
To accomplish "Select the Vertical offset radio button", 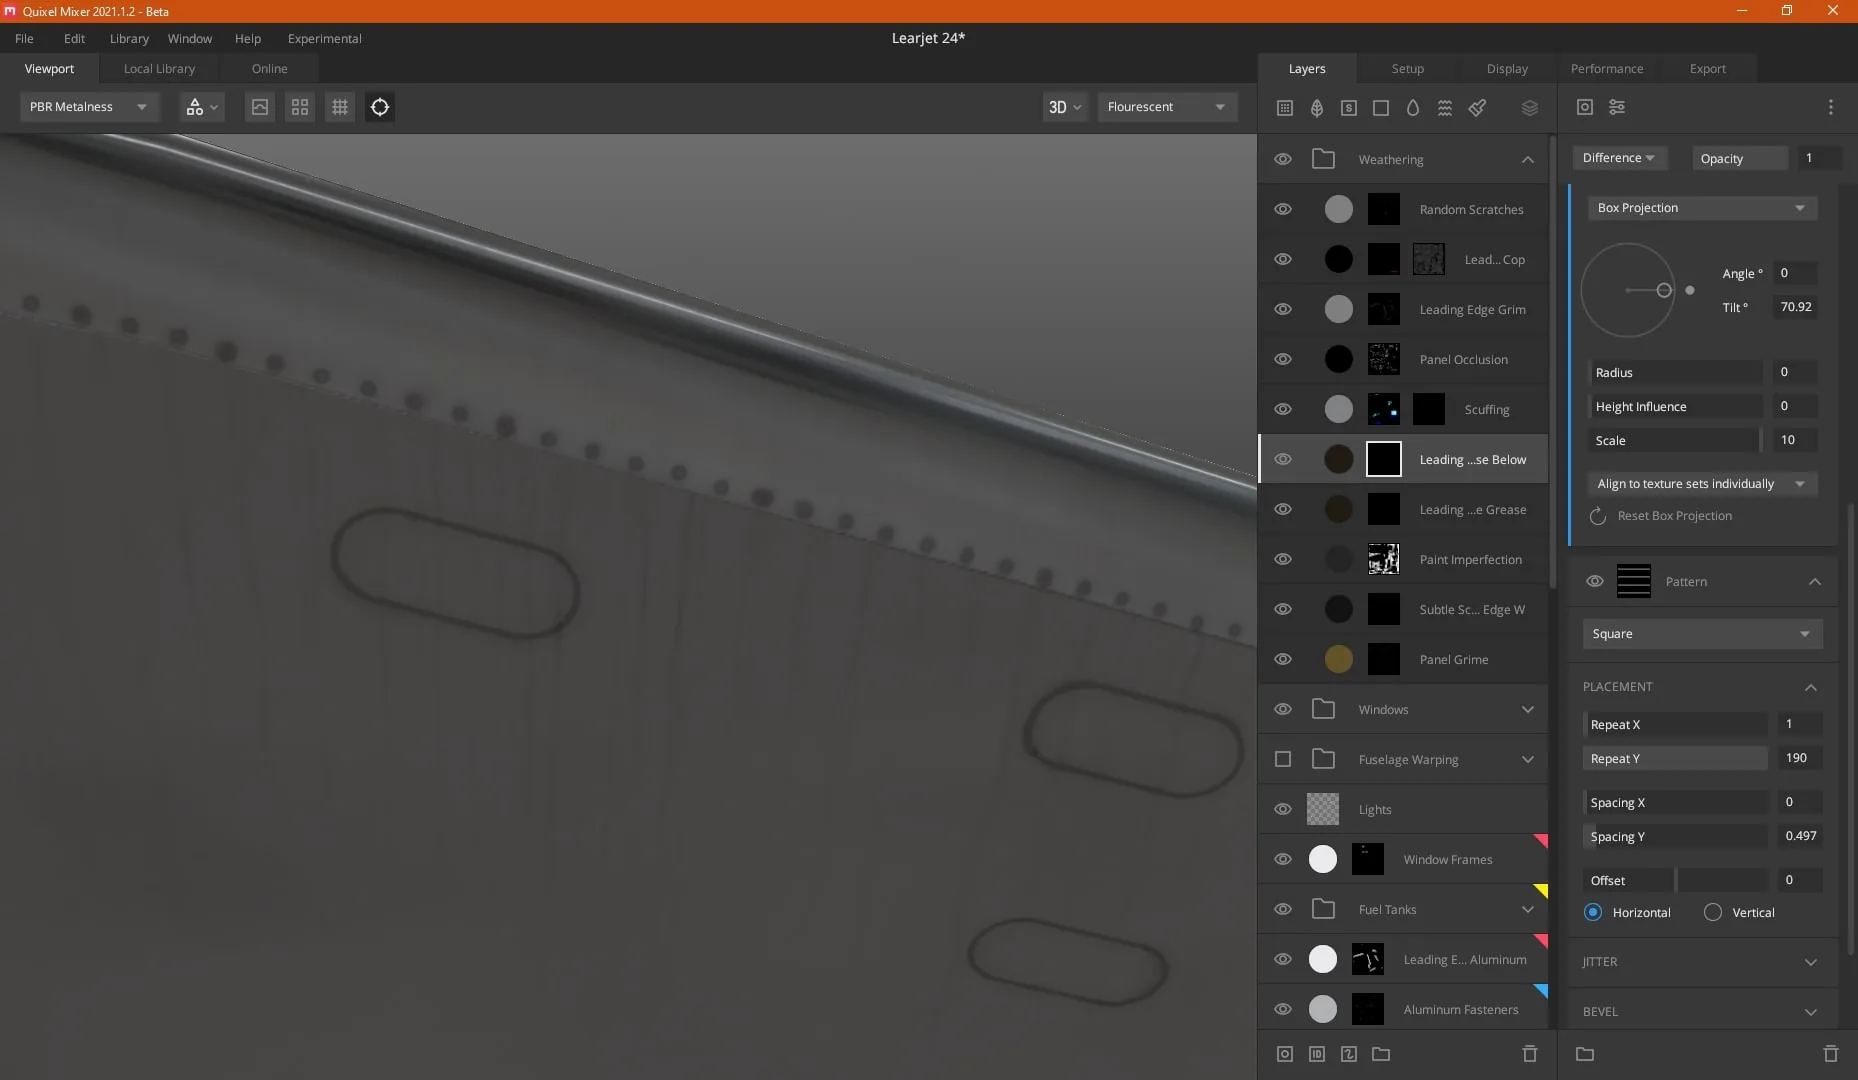I will (1713, 912).
